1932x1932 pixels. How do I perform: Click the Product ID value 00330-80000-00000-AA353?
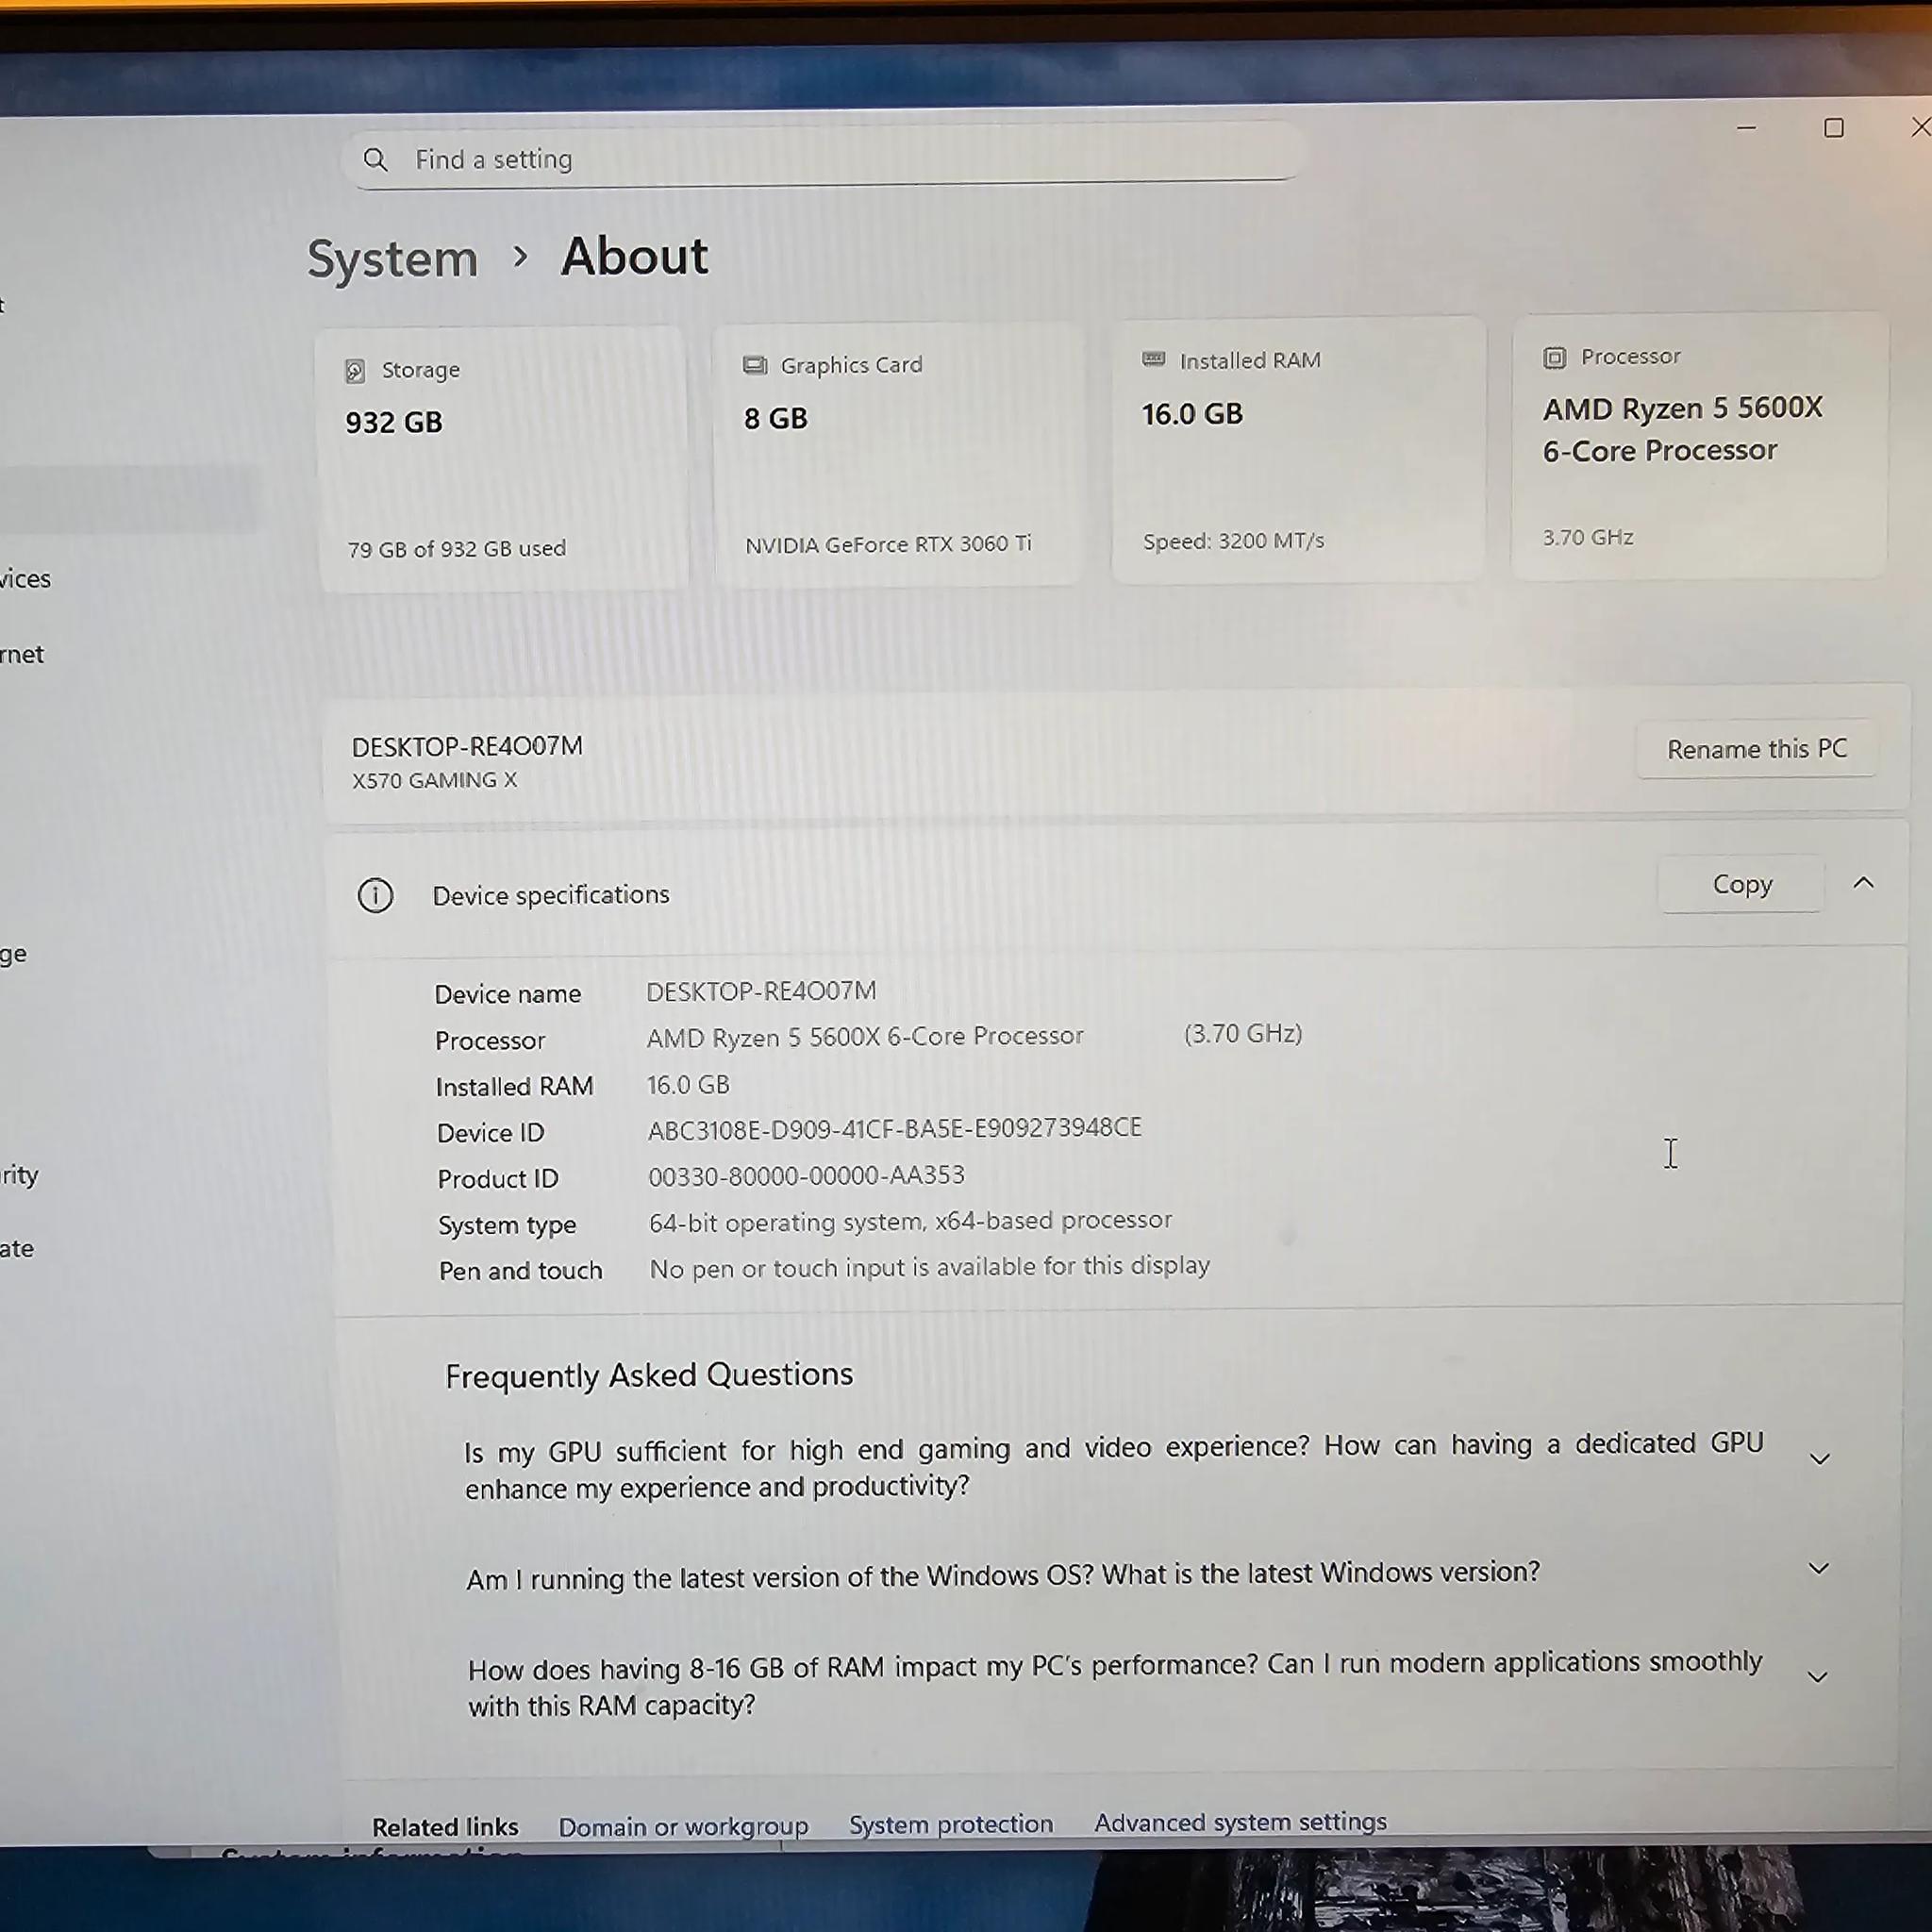pos(806,1176)
